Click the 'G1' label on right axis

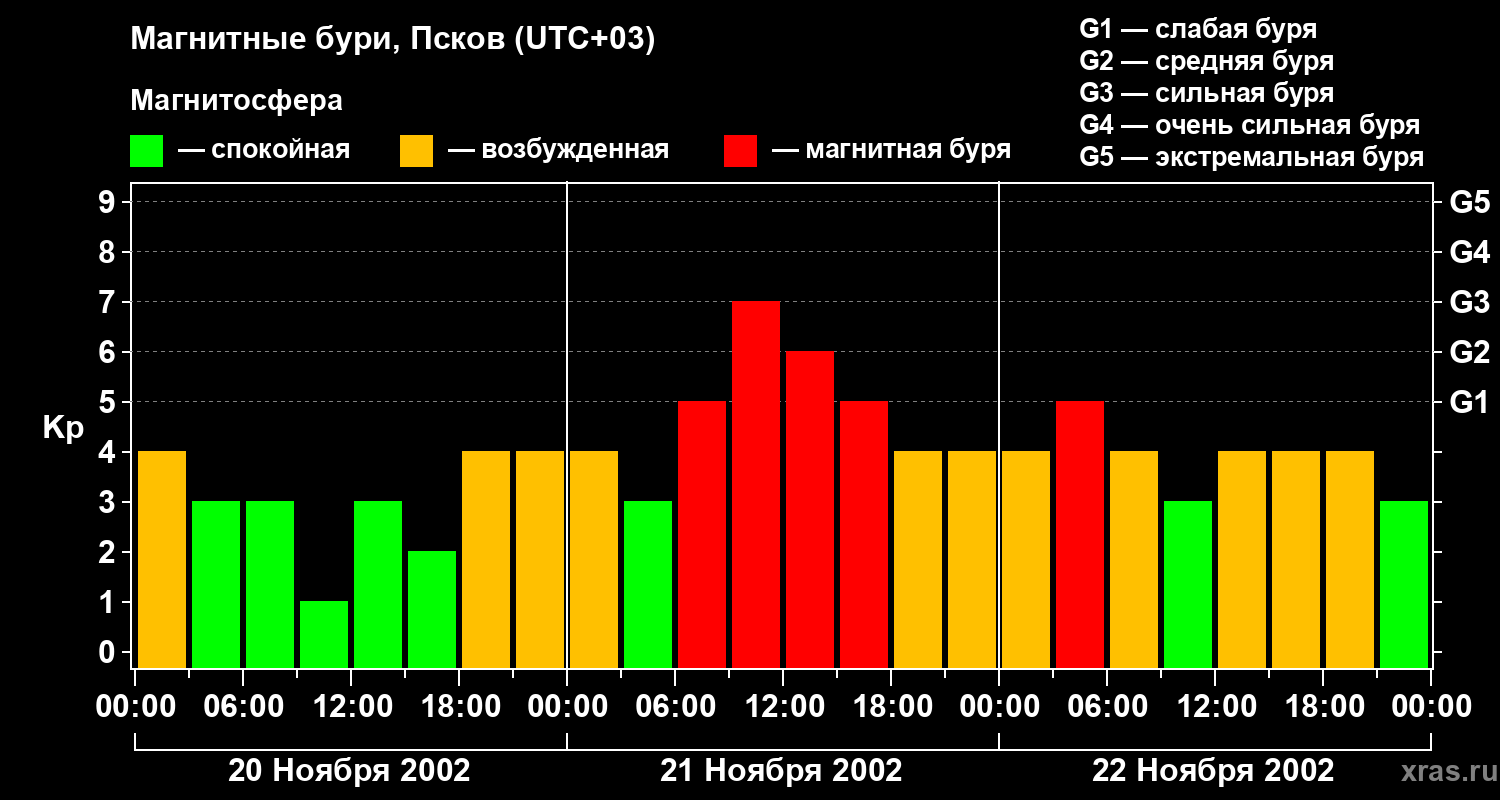pos(1469,403)
